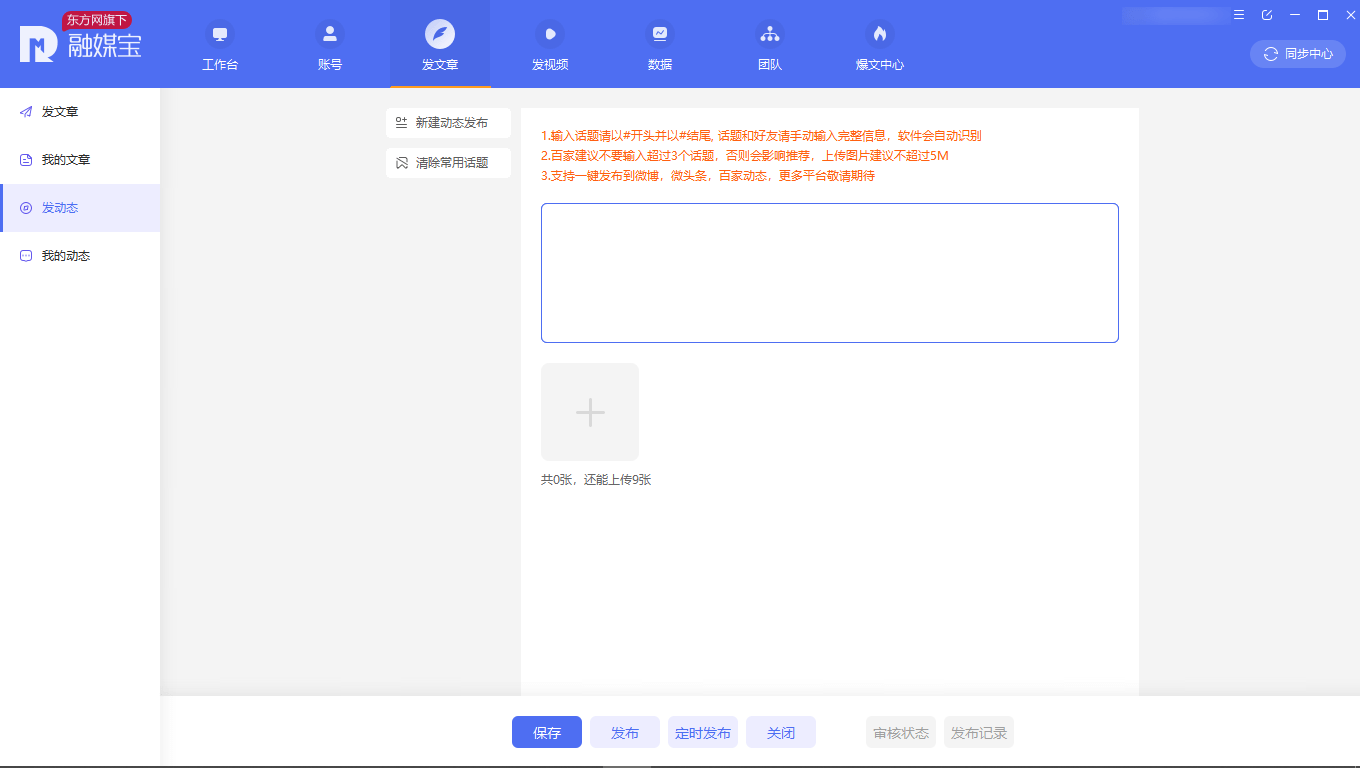Select the 发文章 feather icon tab
This screenshot has width=1360, height=768.
coord(440,34)
